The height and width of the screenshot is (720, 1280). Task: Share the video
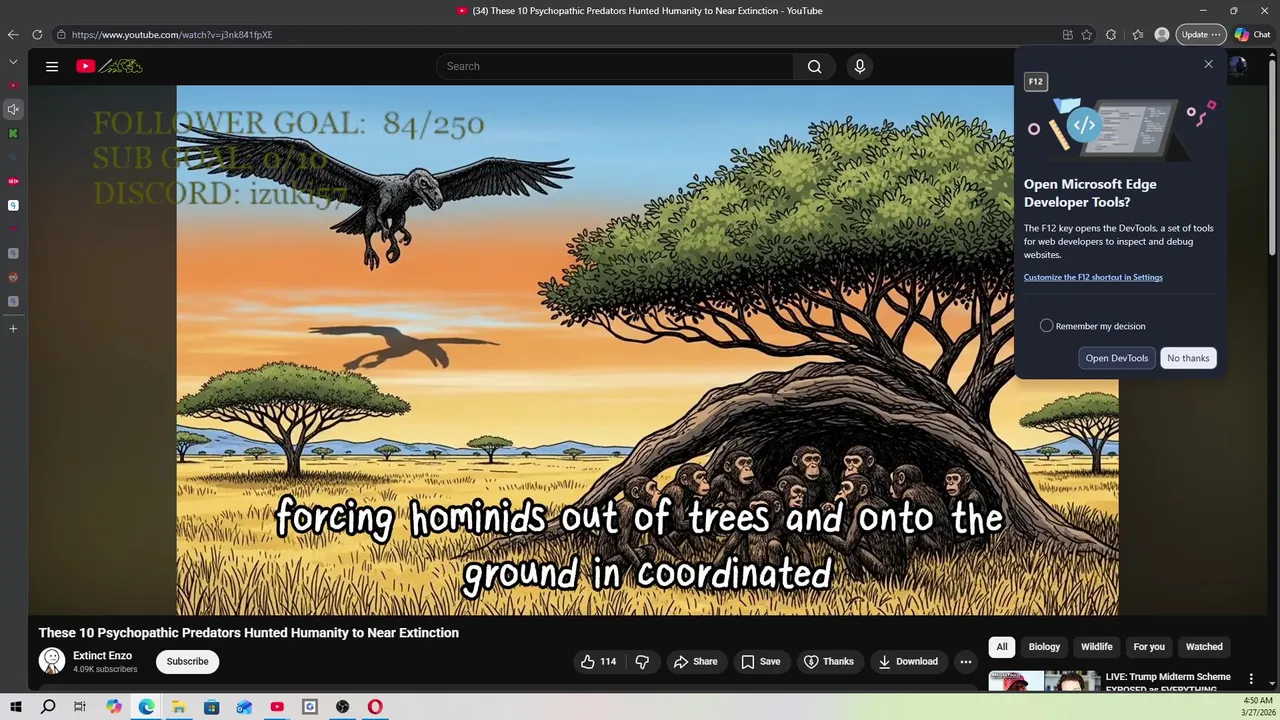[695, 662]
